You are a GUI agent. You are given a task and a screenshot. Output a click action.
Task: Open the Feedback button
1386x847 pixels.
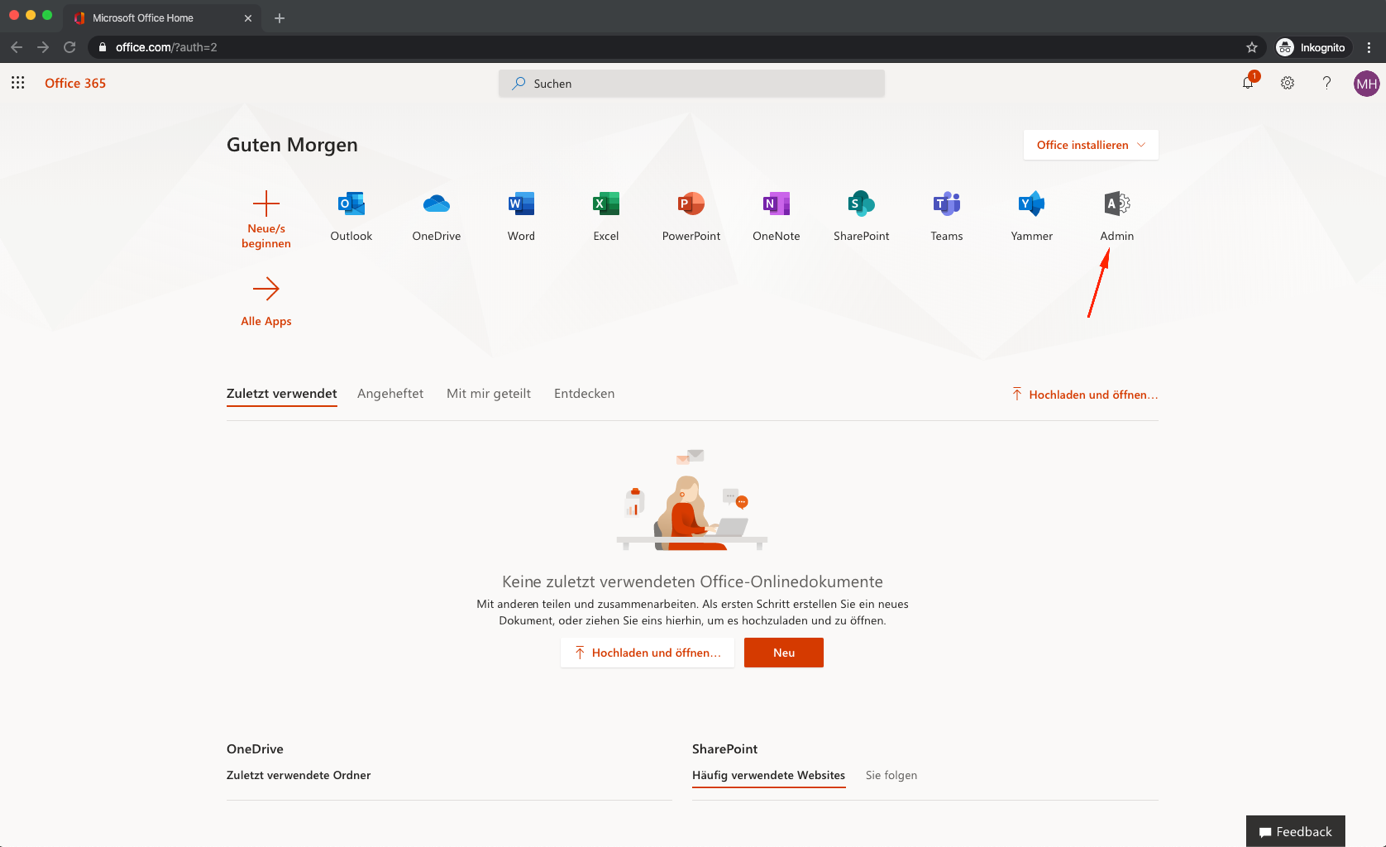[x=1295, y=831]
